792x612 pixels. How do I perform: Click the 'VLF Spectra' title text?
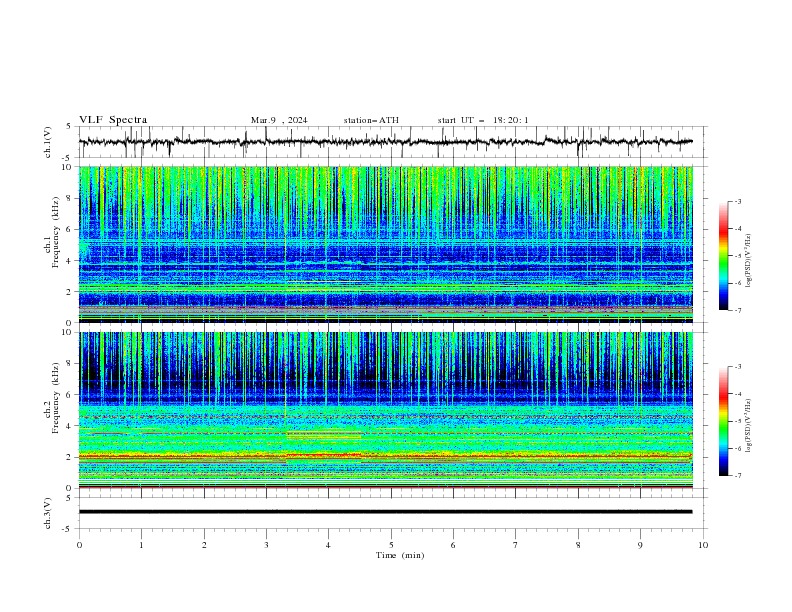tap(113, 120)
